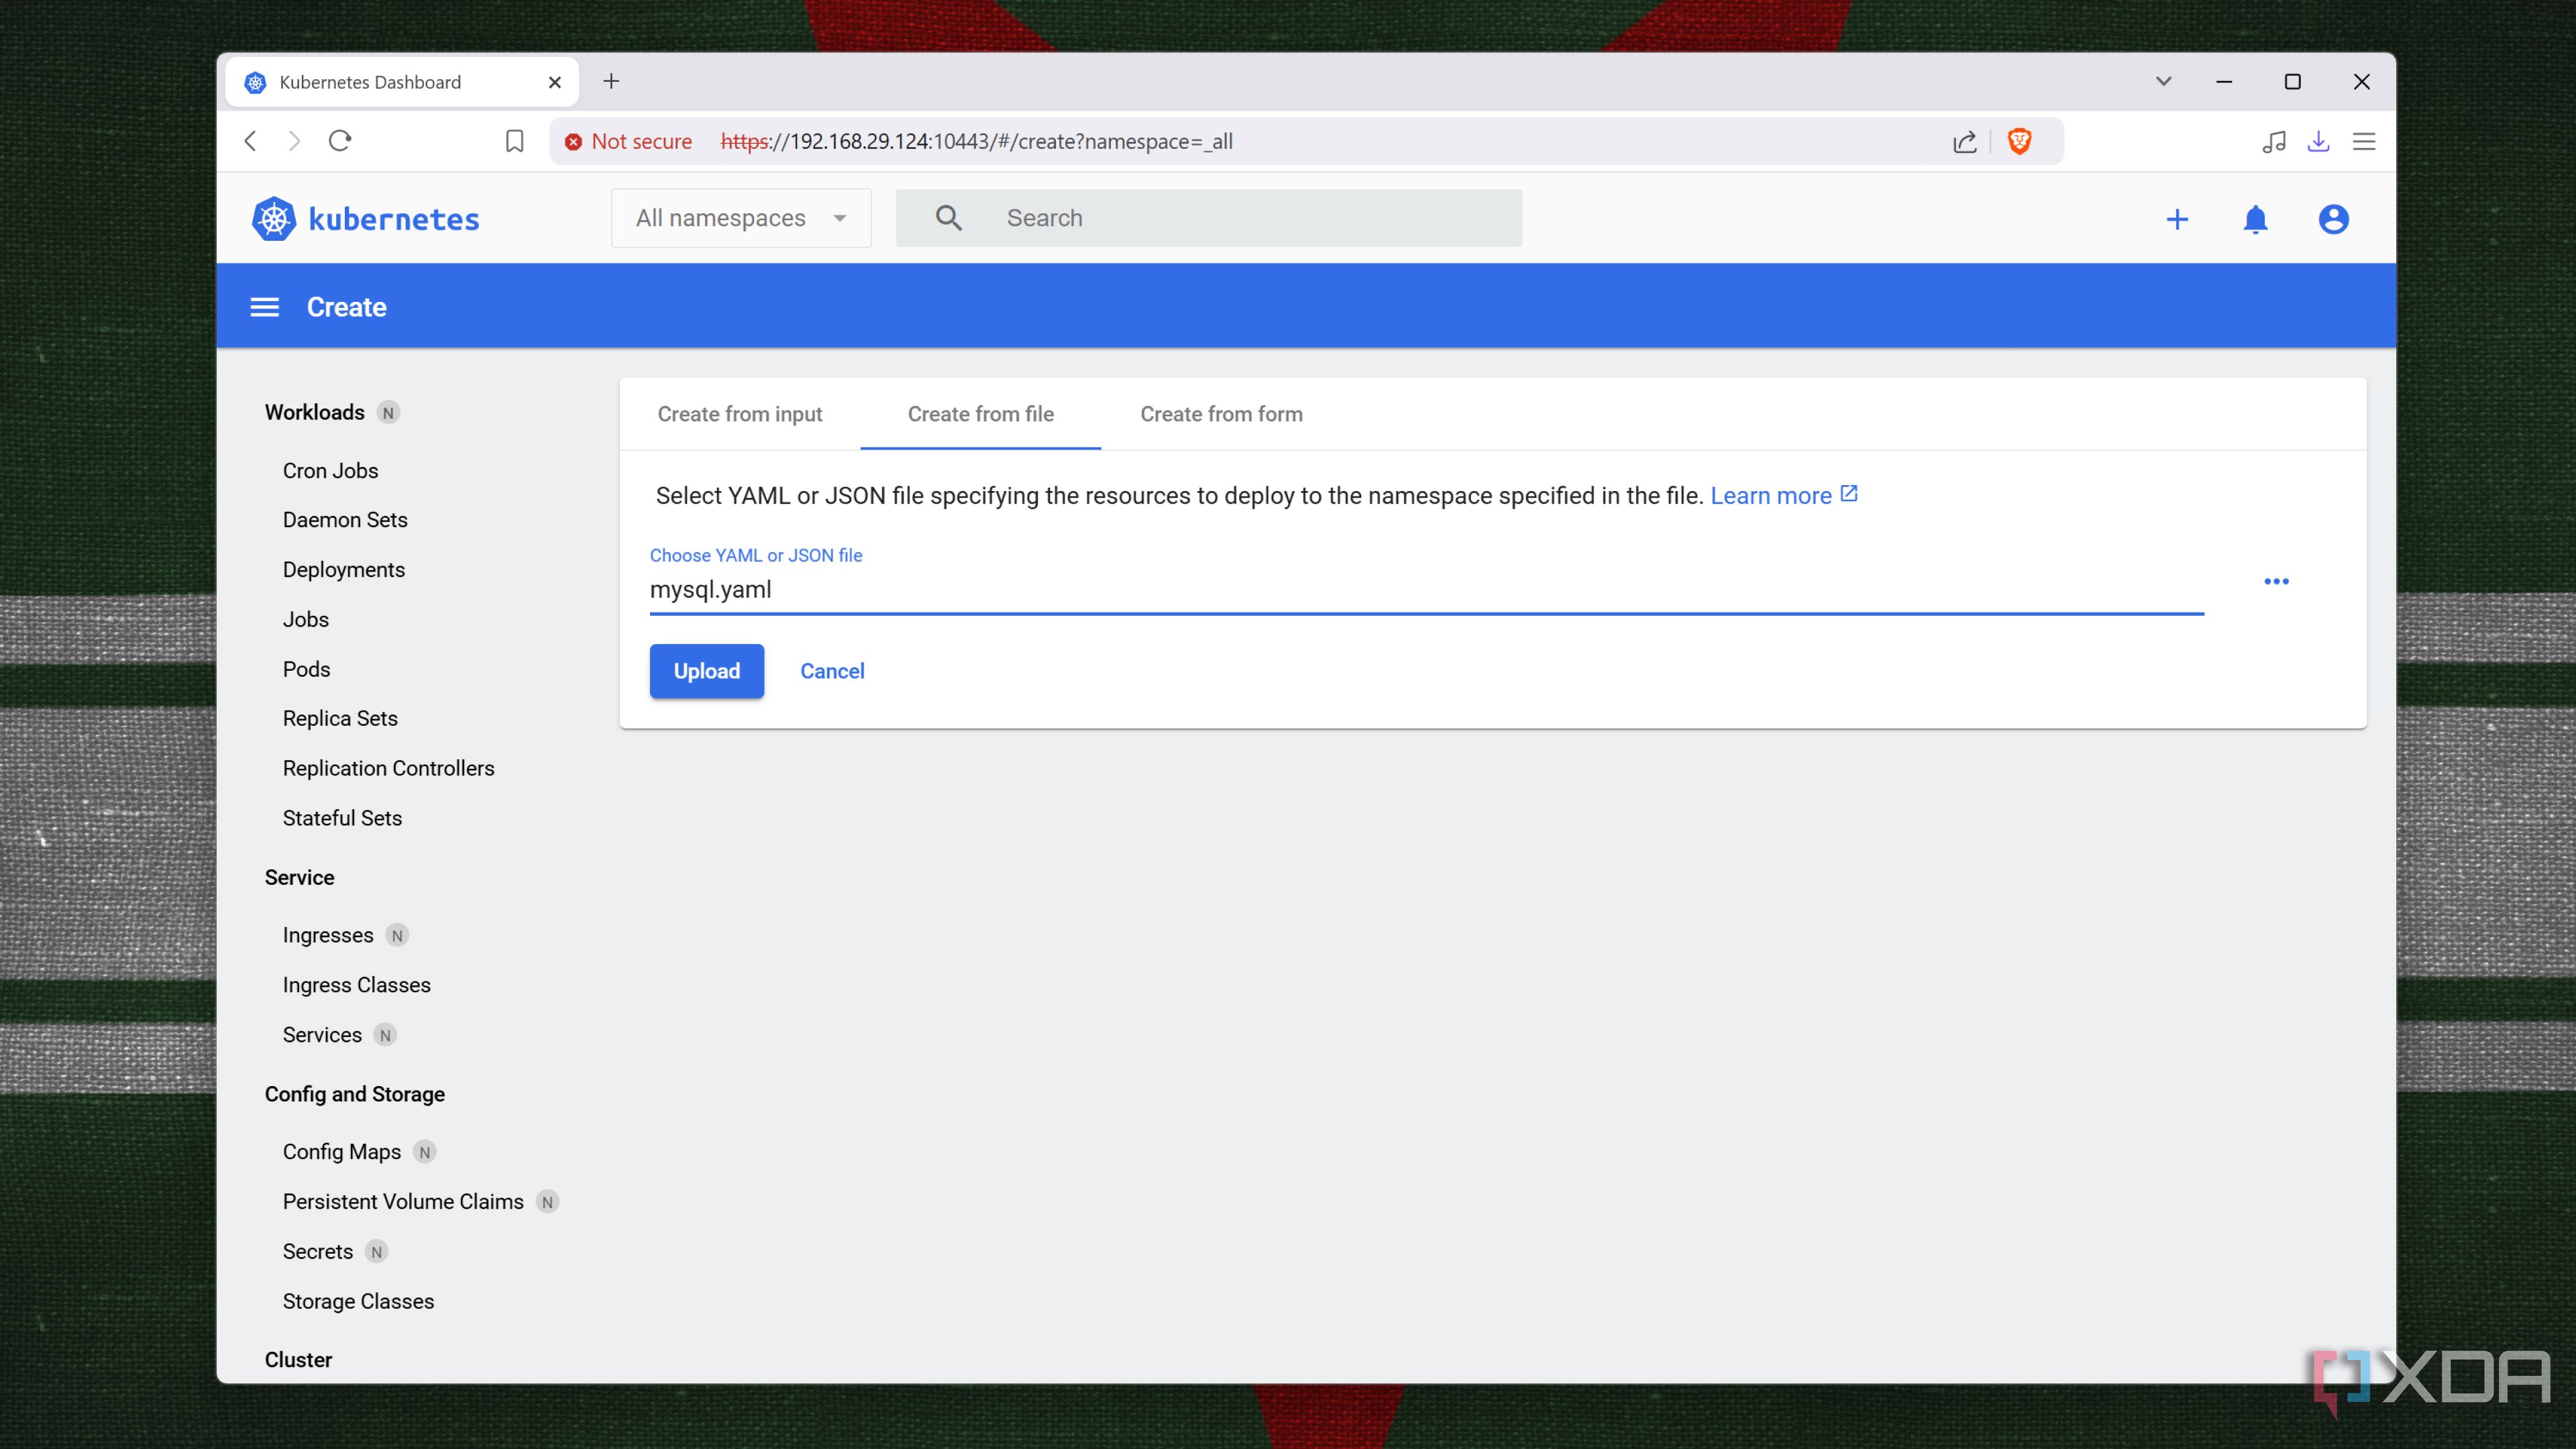Open Services in sidebar
This screenshot has height=1449, width=2576.
click(322, 1035)
